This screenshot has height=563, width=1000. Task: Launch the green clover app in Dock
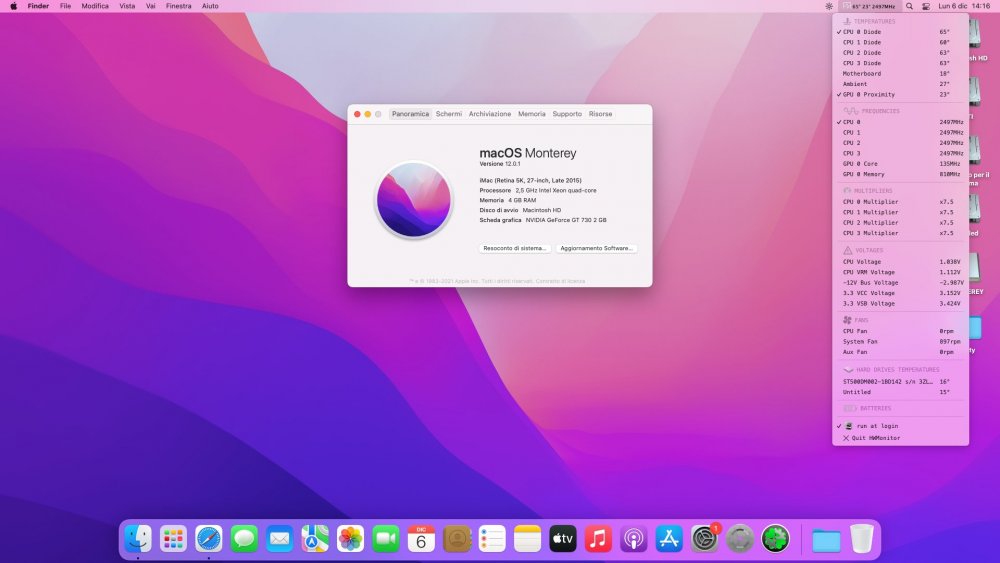776,539
